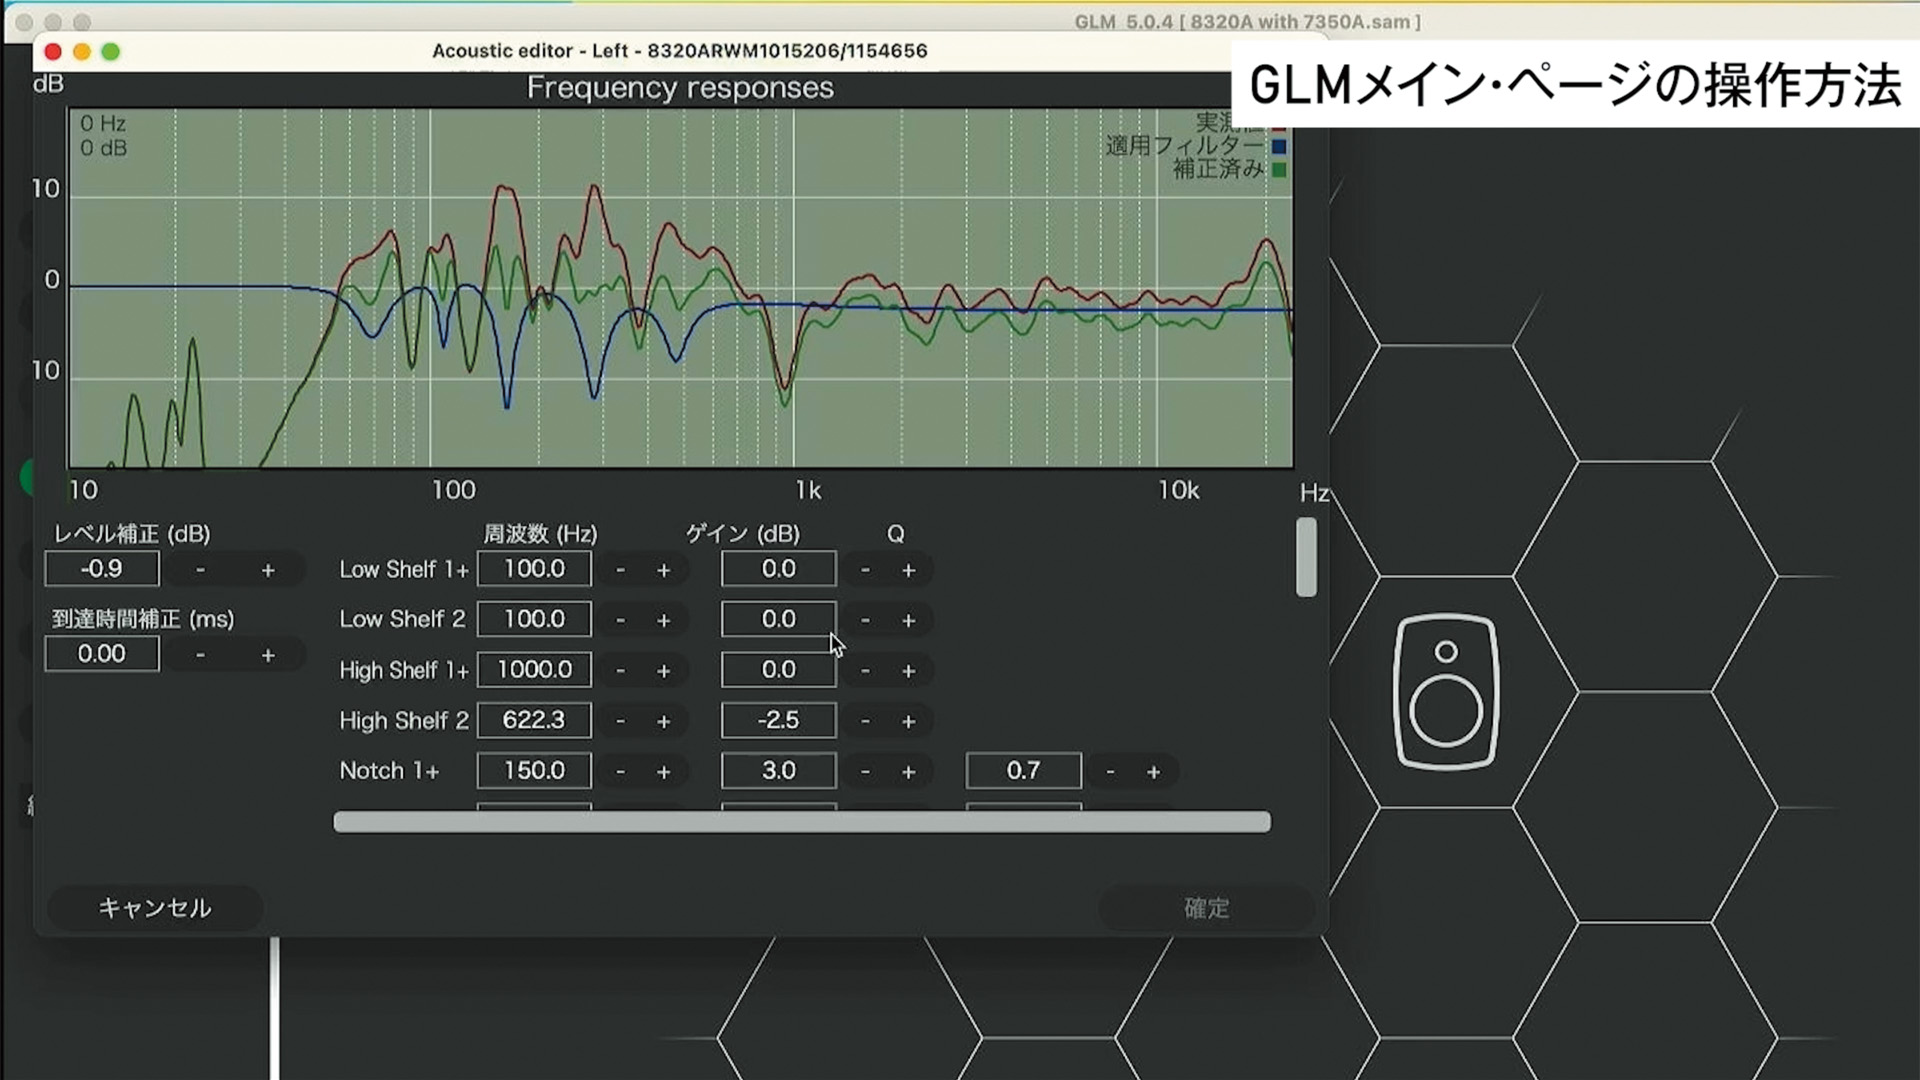Increase High Shelf 1+ gain
1920x1080 pixels.
(x=908, y=671)
